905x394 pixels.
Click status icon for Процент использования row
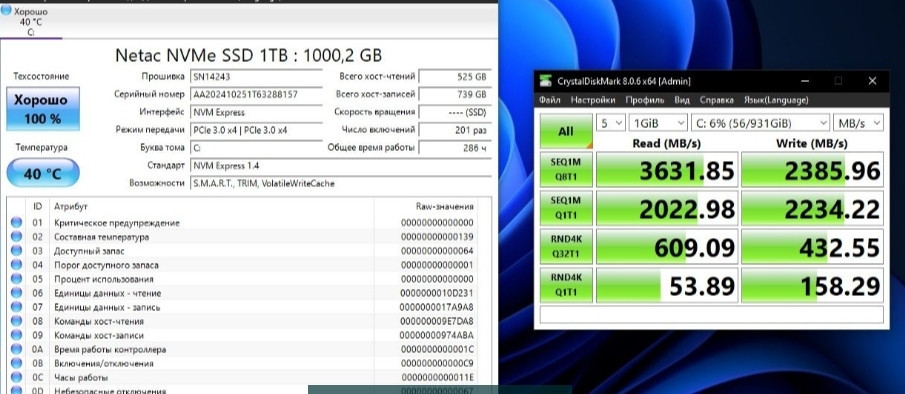click(16, 279)
